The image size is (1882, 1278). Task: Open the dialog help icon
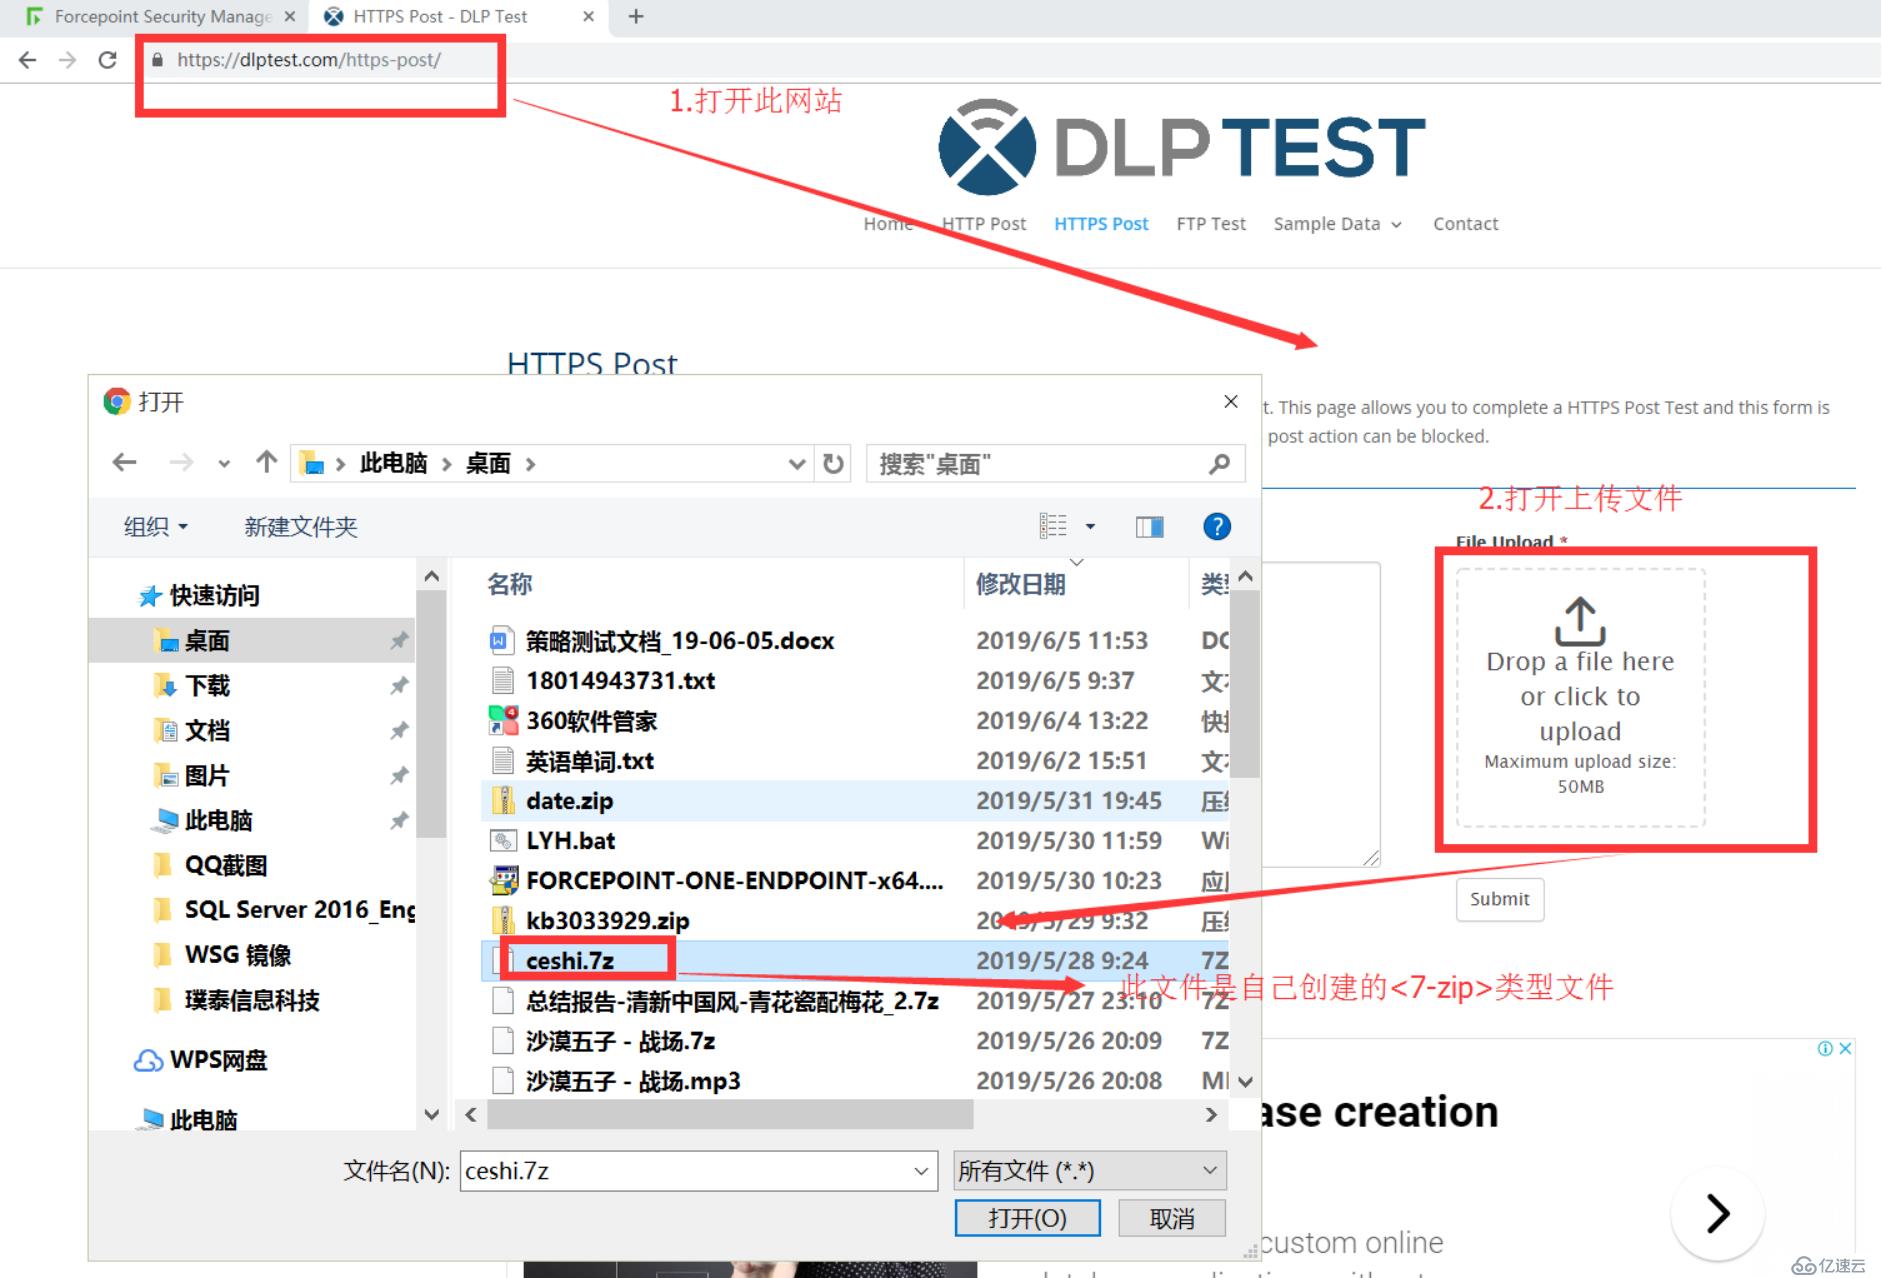click(x=1216, y=526)
